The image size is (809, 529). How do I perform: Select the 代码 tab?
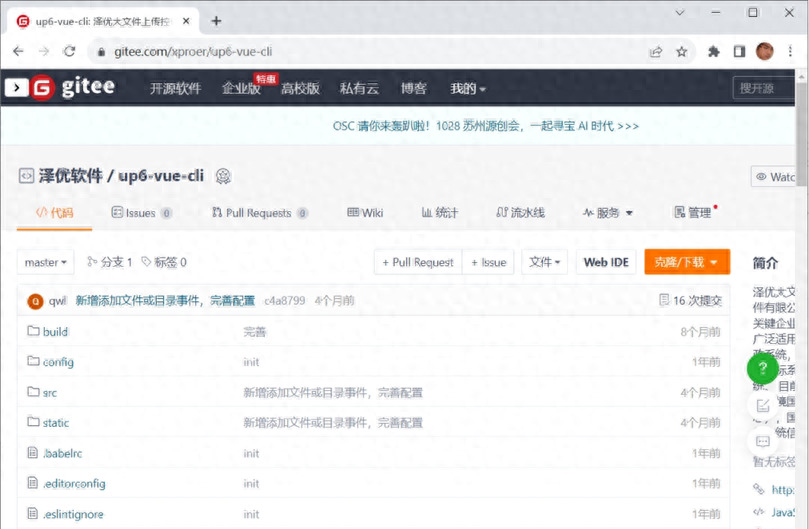(x=55, y=213)
